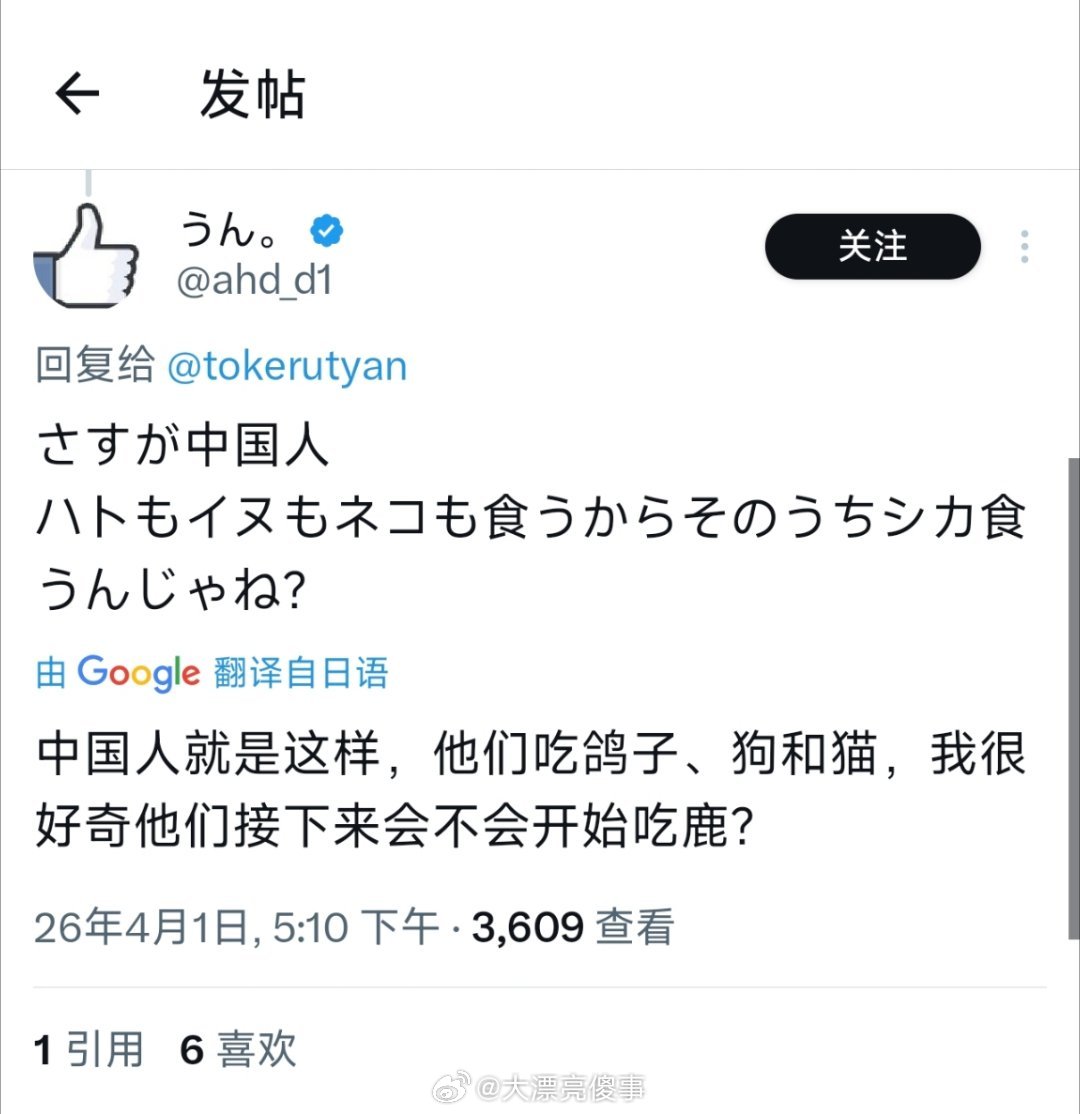Open the thumbs-up profile avatar
Viewport: 1080px width, 1114px height.
86,256
